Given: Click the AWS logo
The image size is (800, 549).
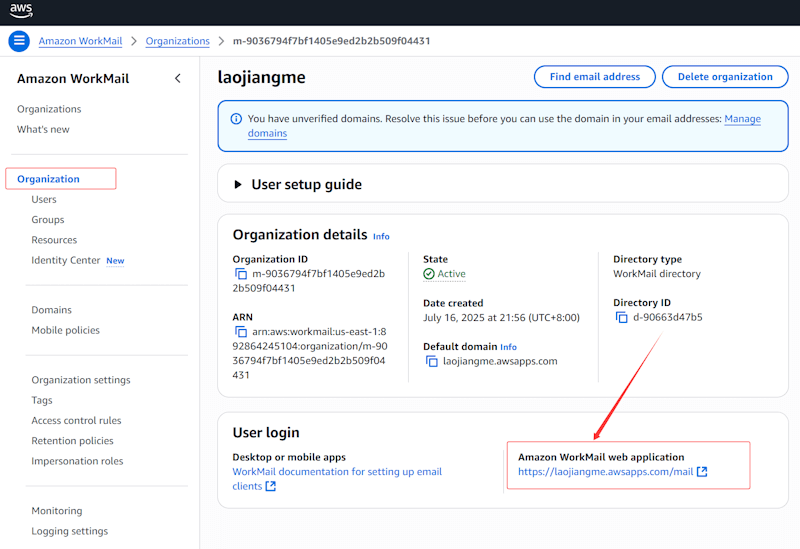Looking at the screenshot, I should click(22, 11).
